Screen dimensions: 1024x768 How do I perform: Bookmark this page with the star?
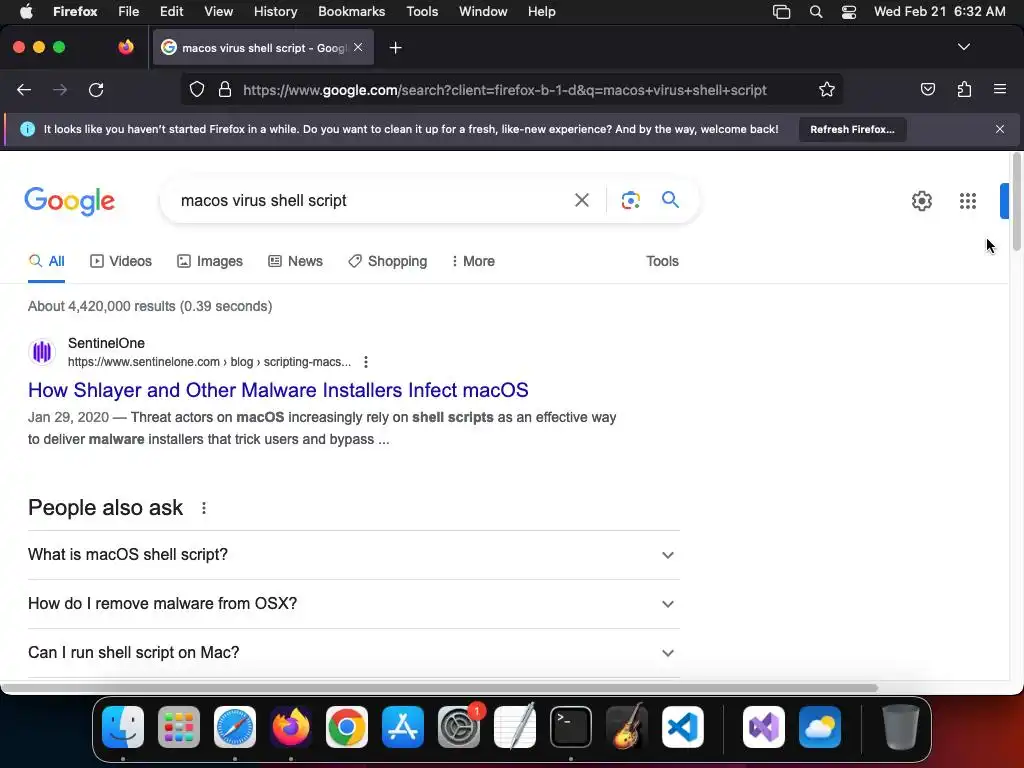(x=827, y=90)
